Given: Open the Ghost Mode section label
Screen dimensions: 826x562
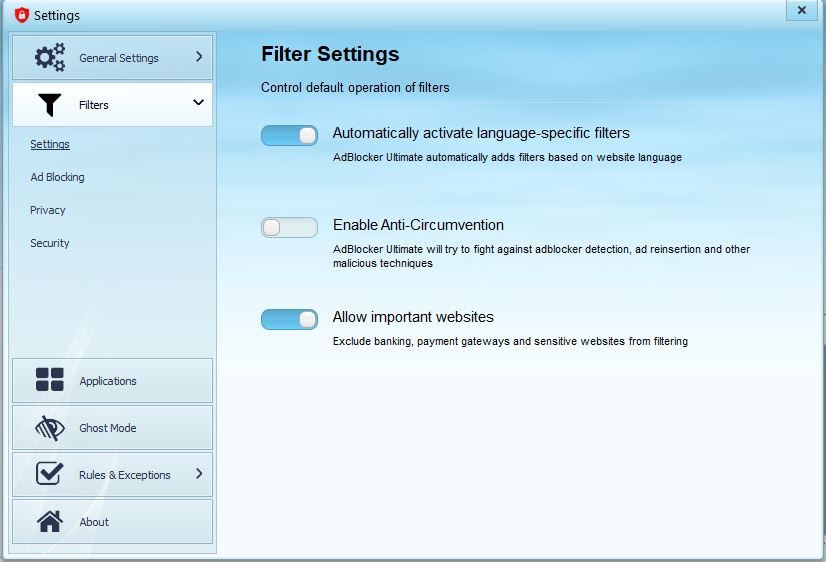Looking at the screenshot, I should (x=107, y=428).
